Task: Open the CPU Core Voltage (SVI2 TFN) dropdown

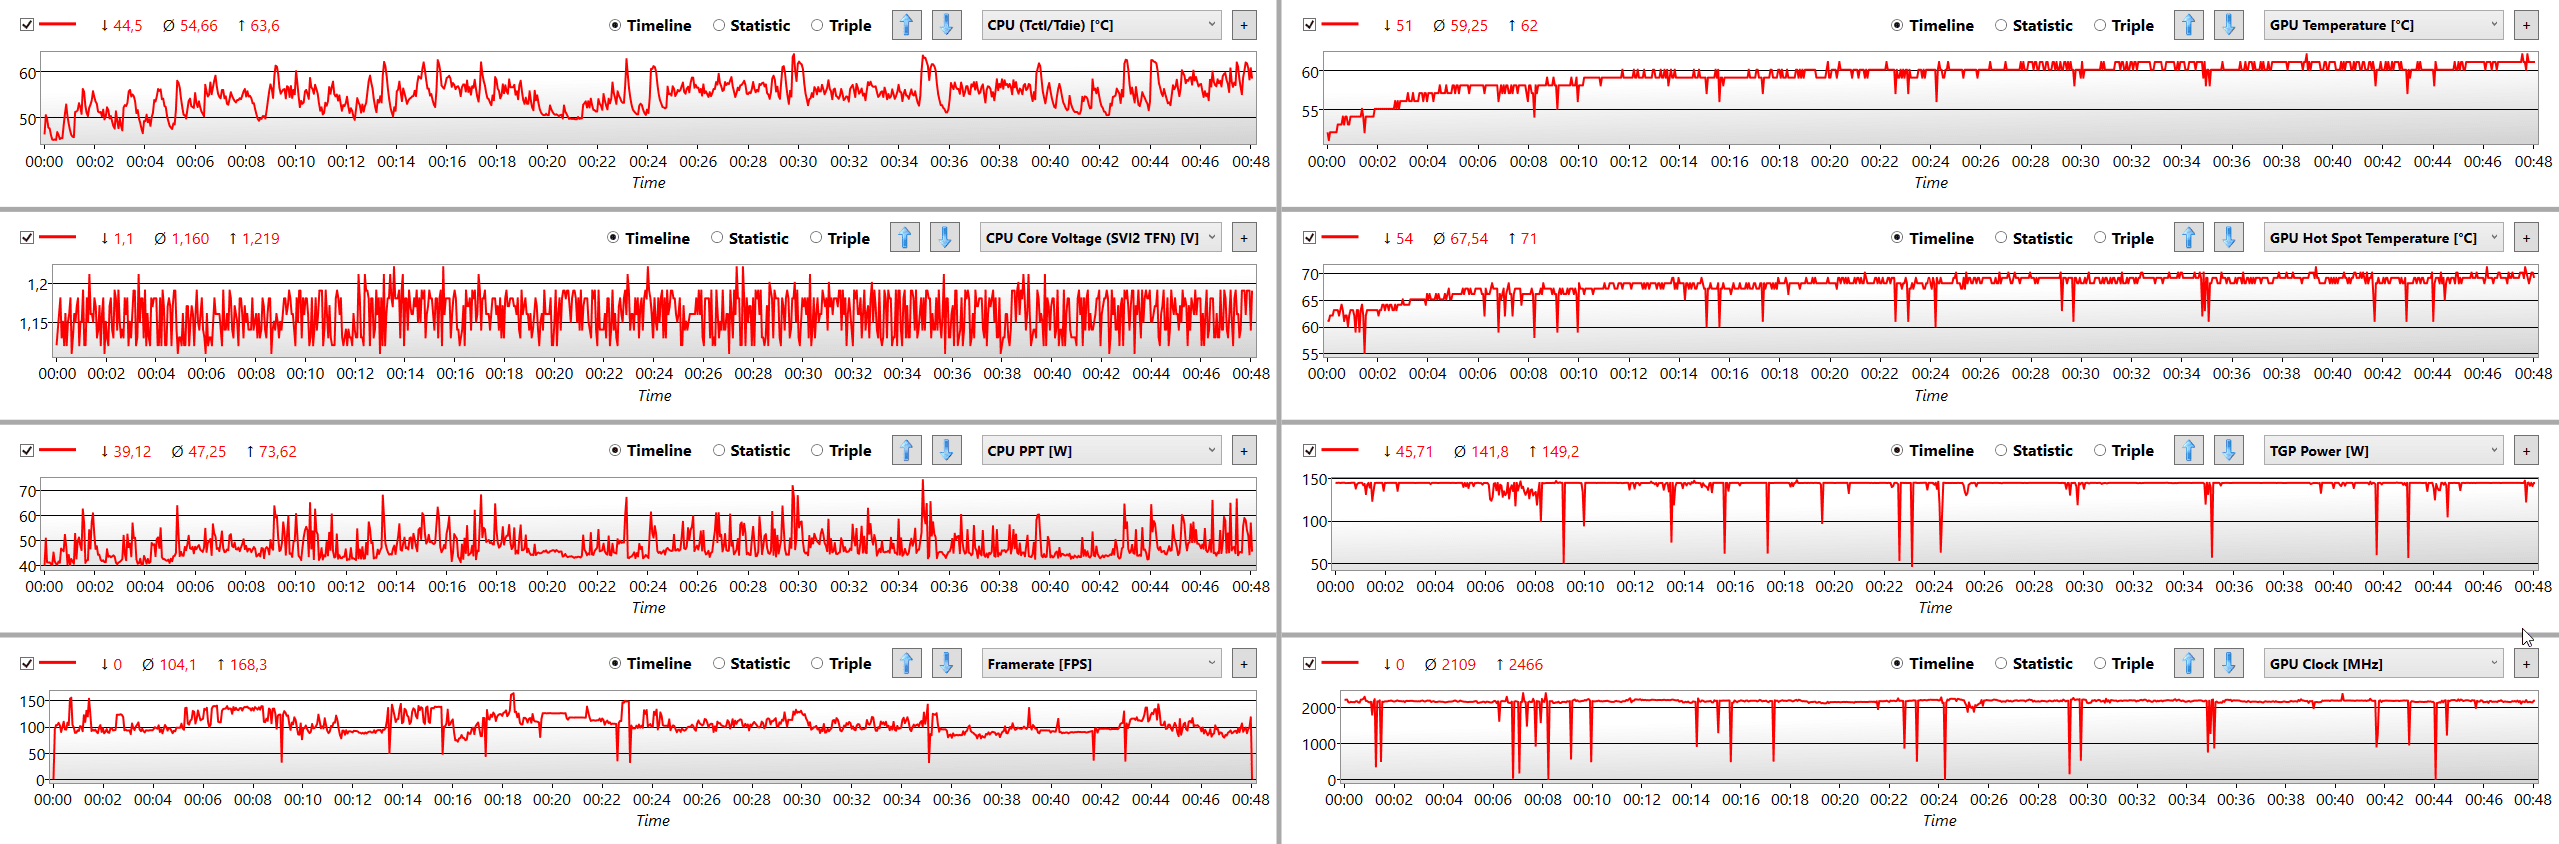Action: click(1100, 238)
